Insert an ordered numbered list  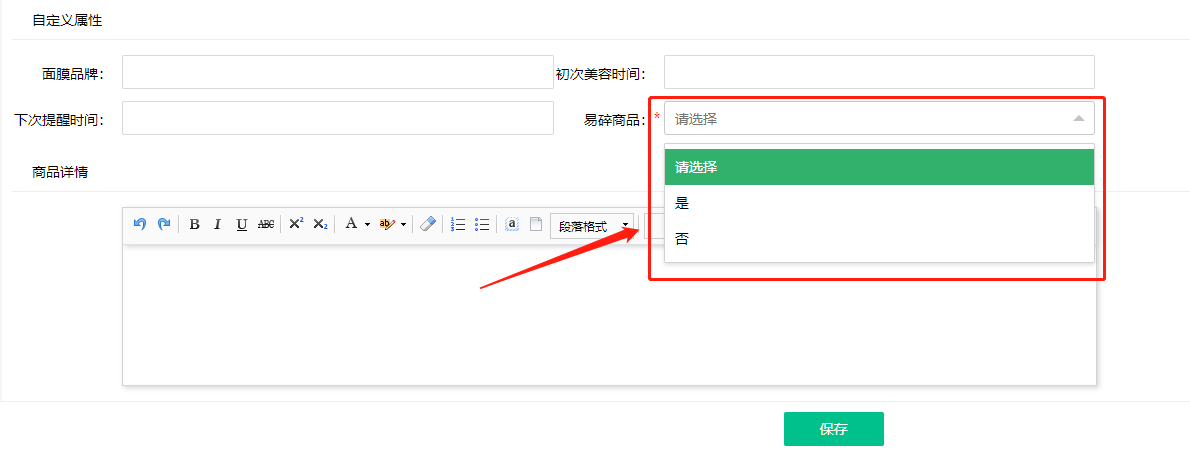click(458, 224)
